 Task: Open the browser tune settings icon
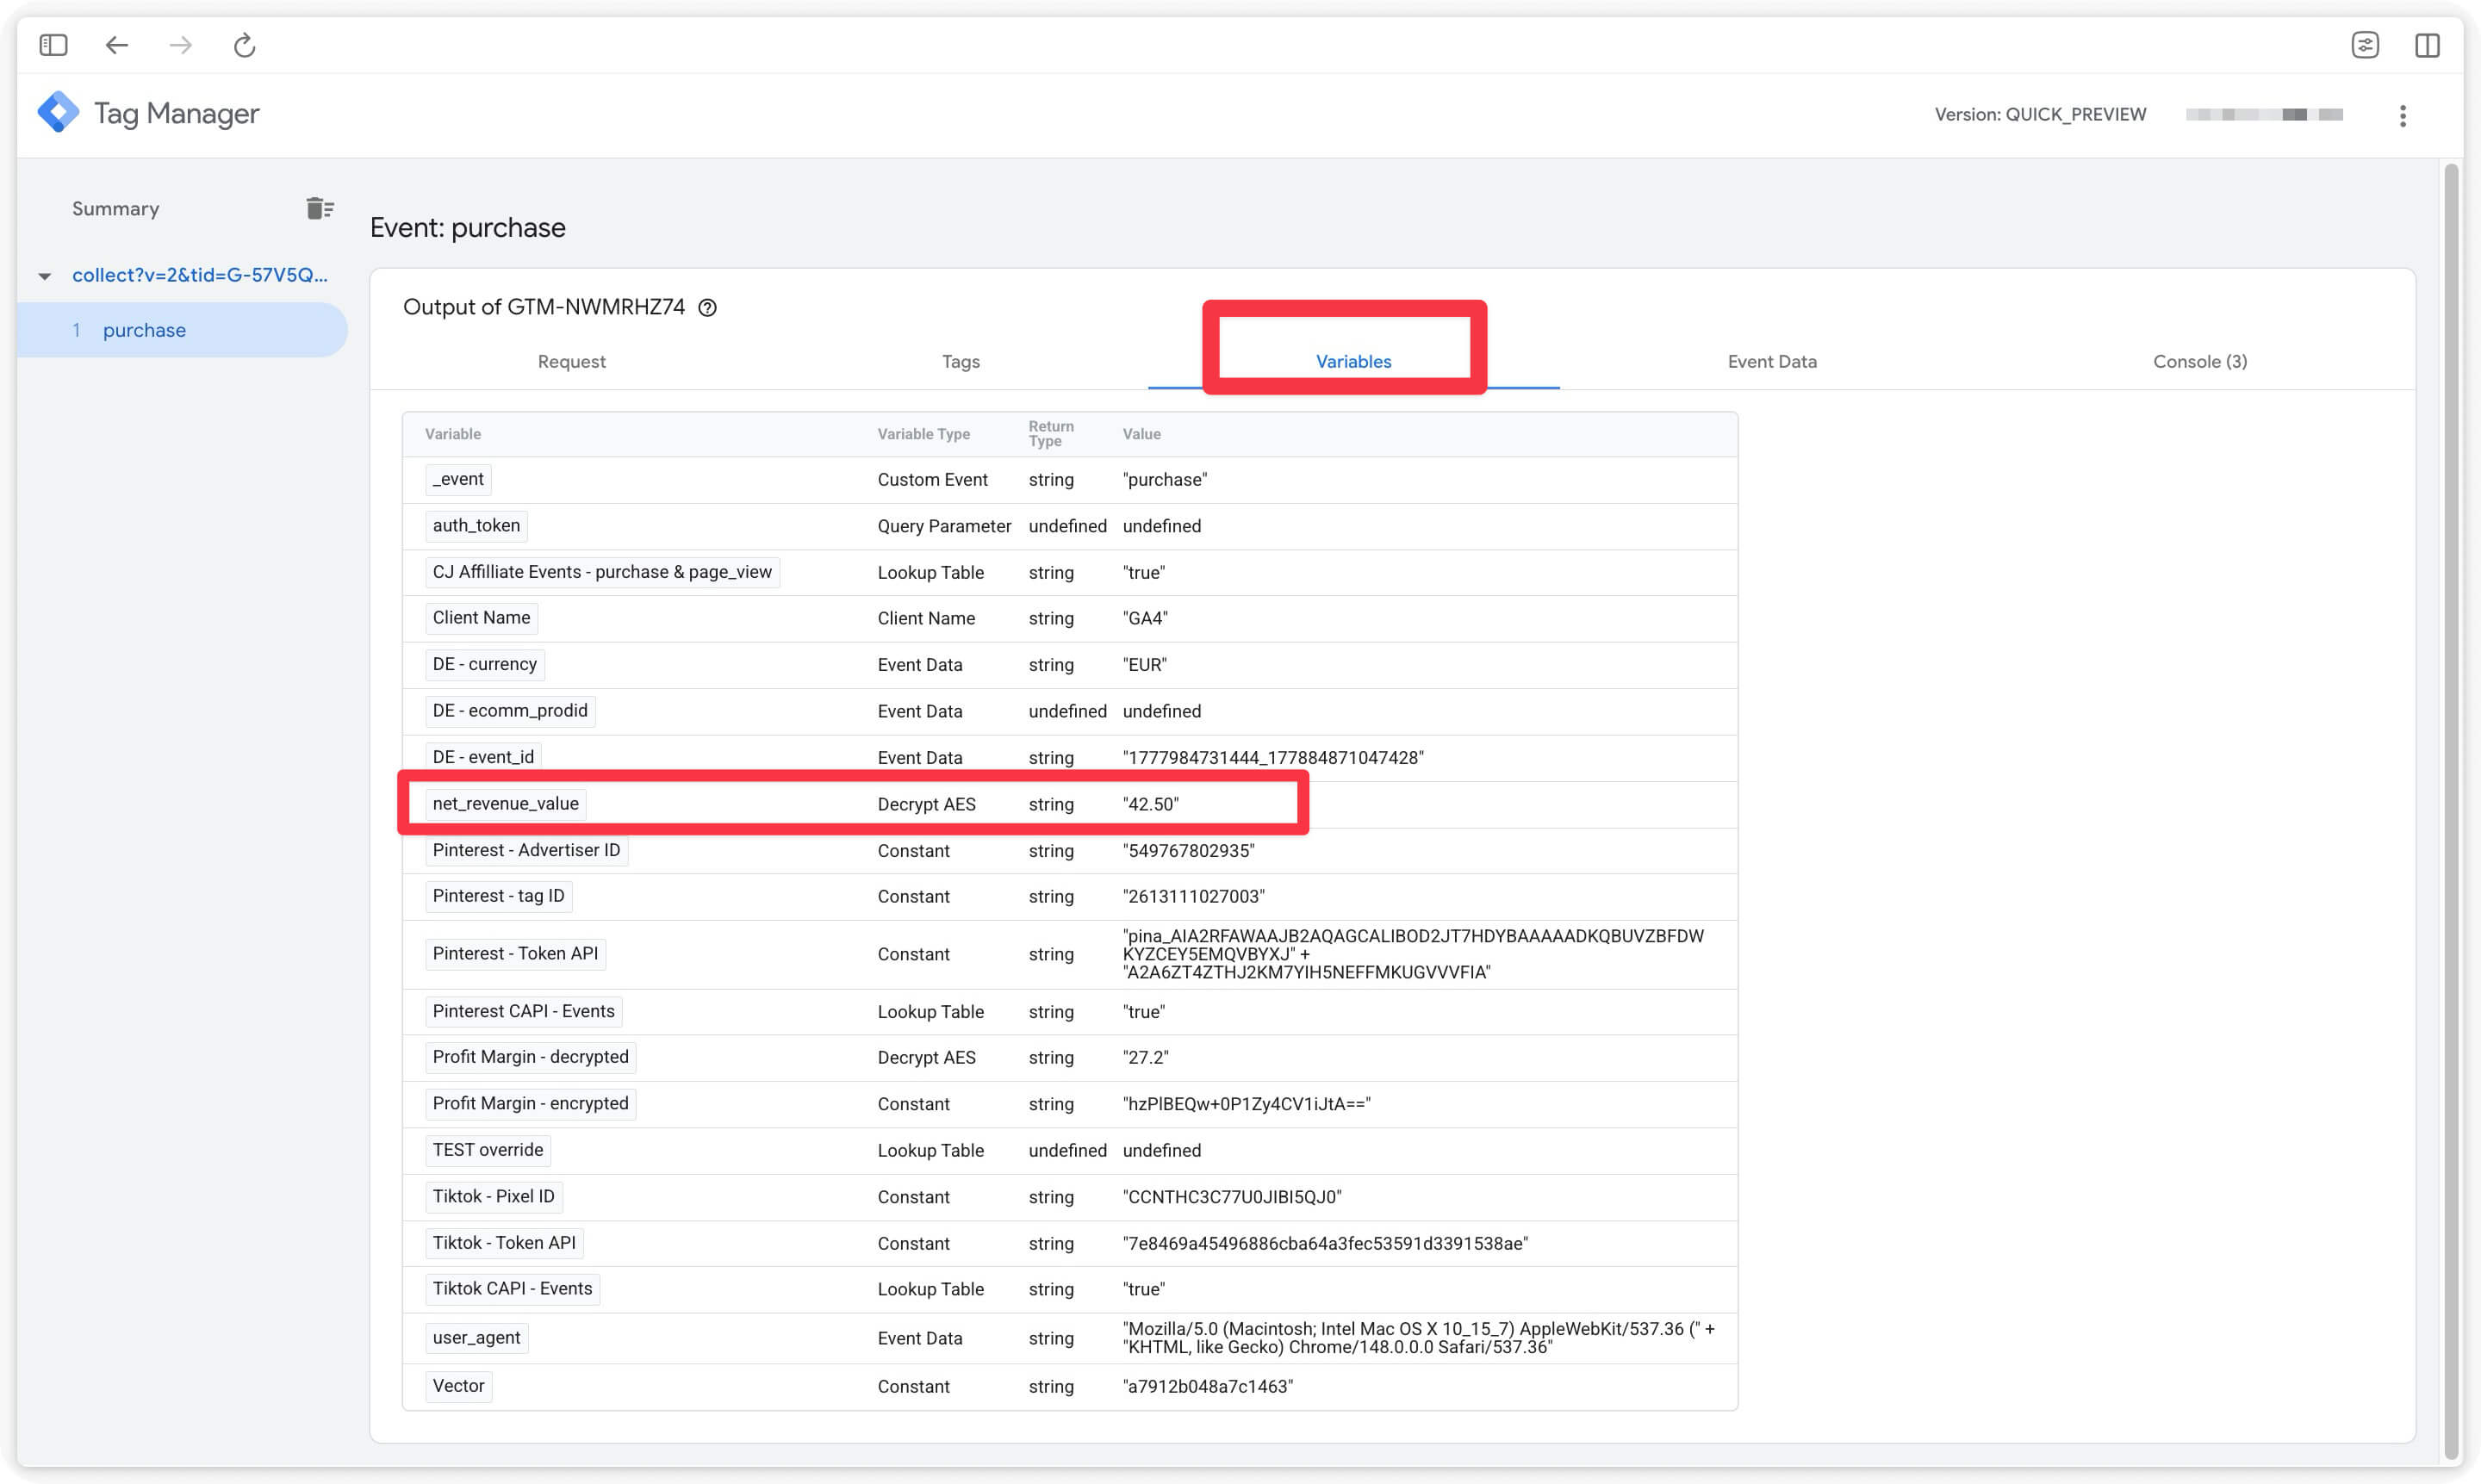[x=2364, y=45]
